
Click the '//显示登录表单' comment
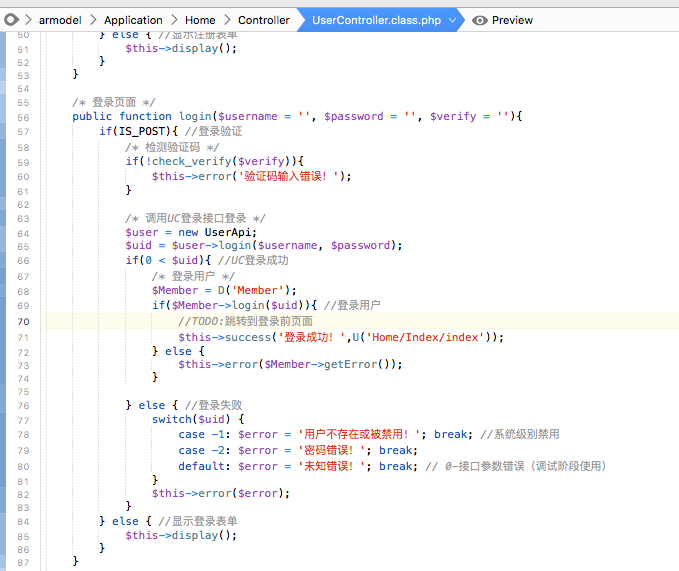[198, 521]
